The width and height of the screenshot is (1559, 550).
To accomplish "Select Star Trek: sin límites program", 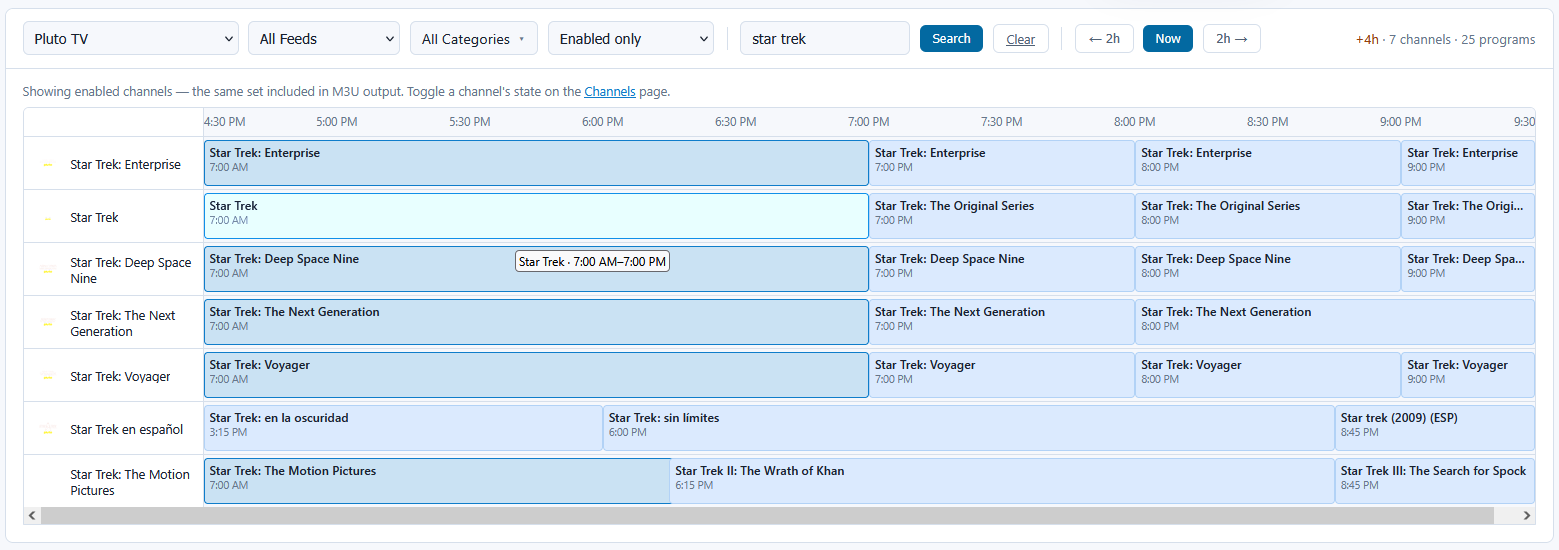I will coord(969,428).
